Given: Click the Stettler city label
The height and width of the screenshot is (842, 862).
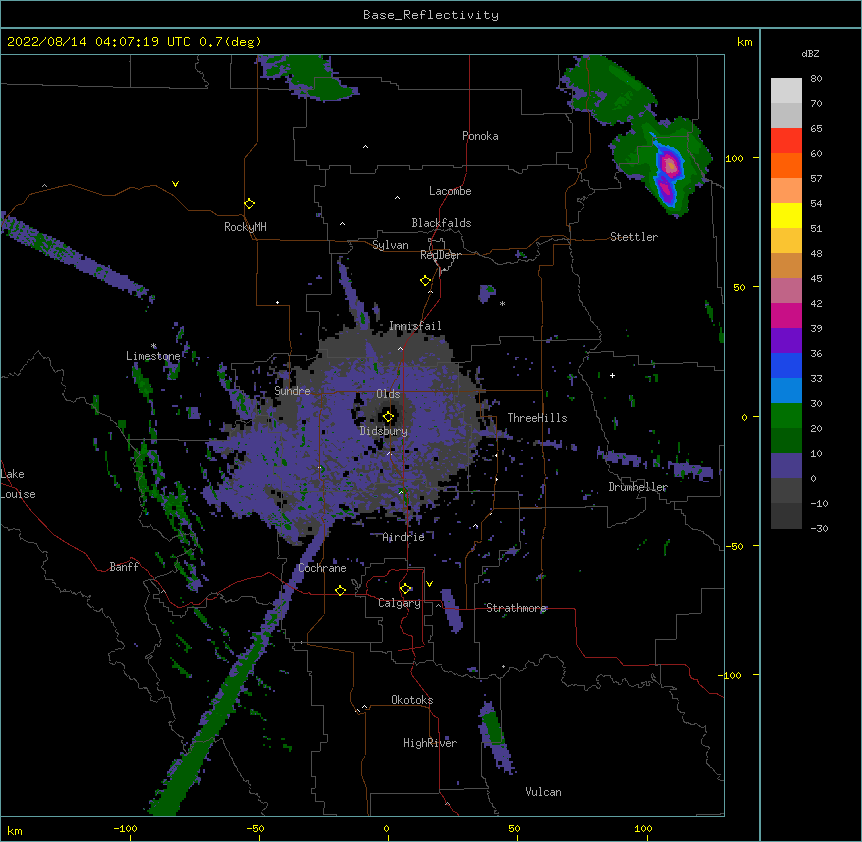Looking at the screenshot, I should coord(634,237).
